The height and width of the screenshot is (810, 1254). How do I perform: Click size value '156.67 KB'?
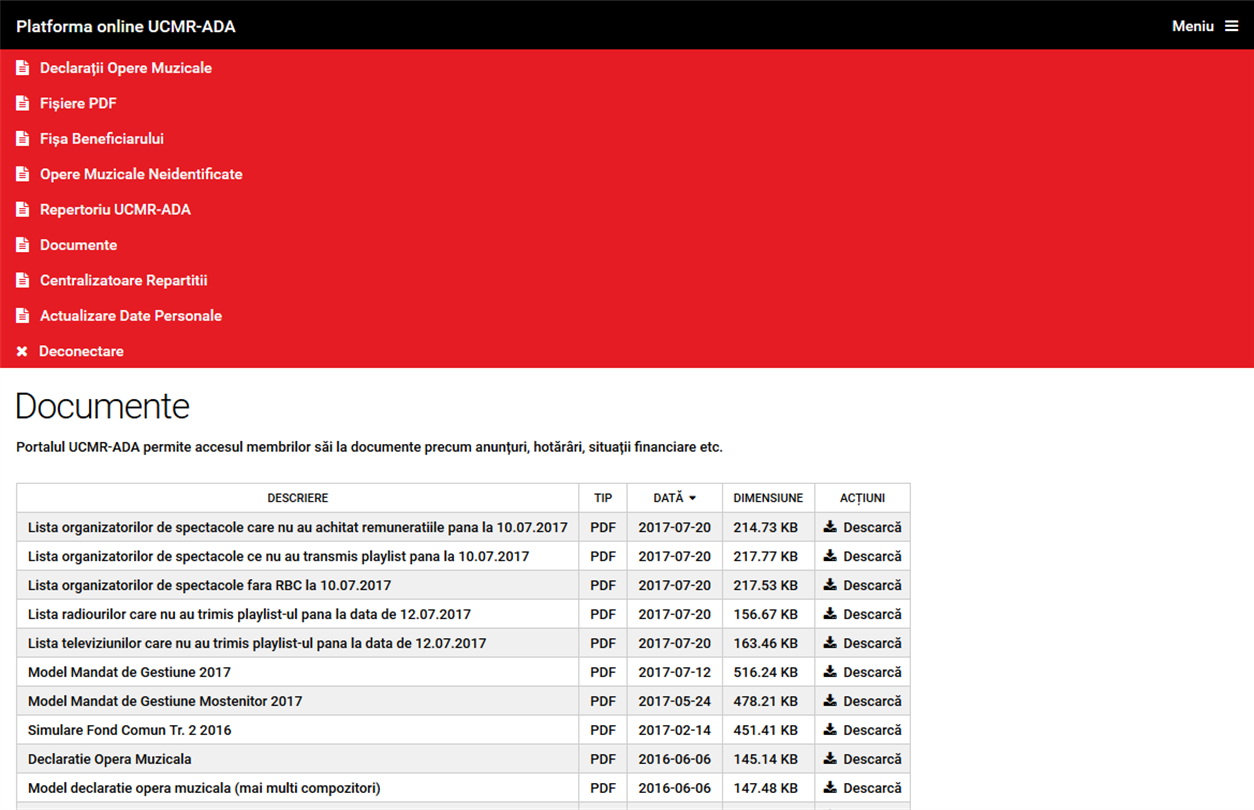[768, 614]
